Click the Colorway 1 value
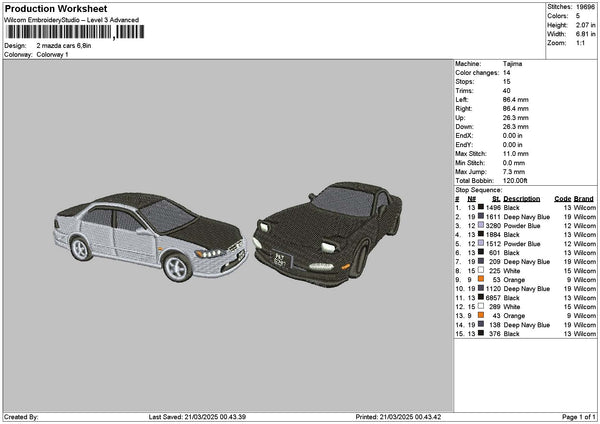The width and height of the screenshot is (600, 424). [53, 54]
